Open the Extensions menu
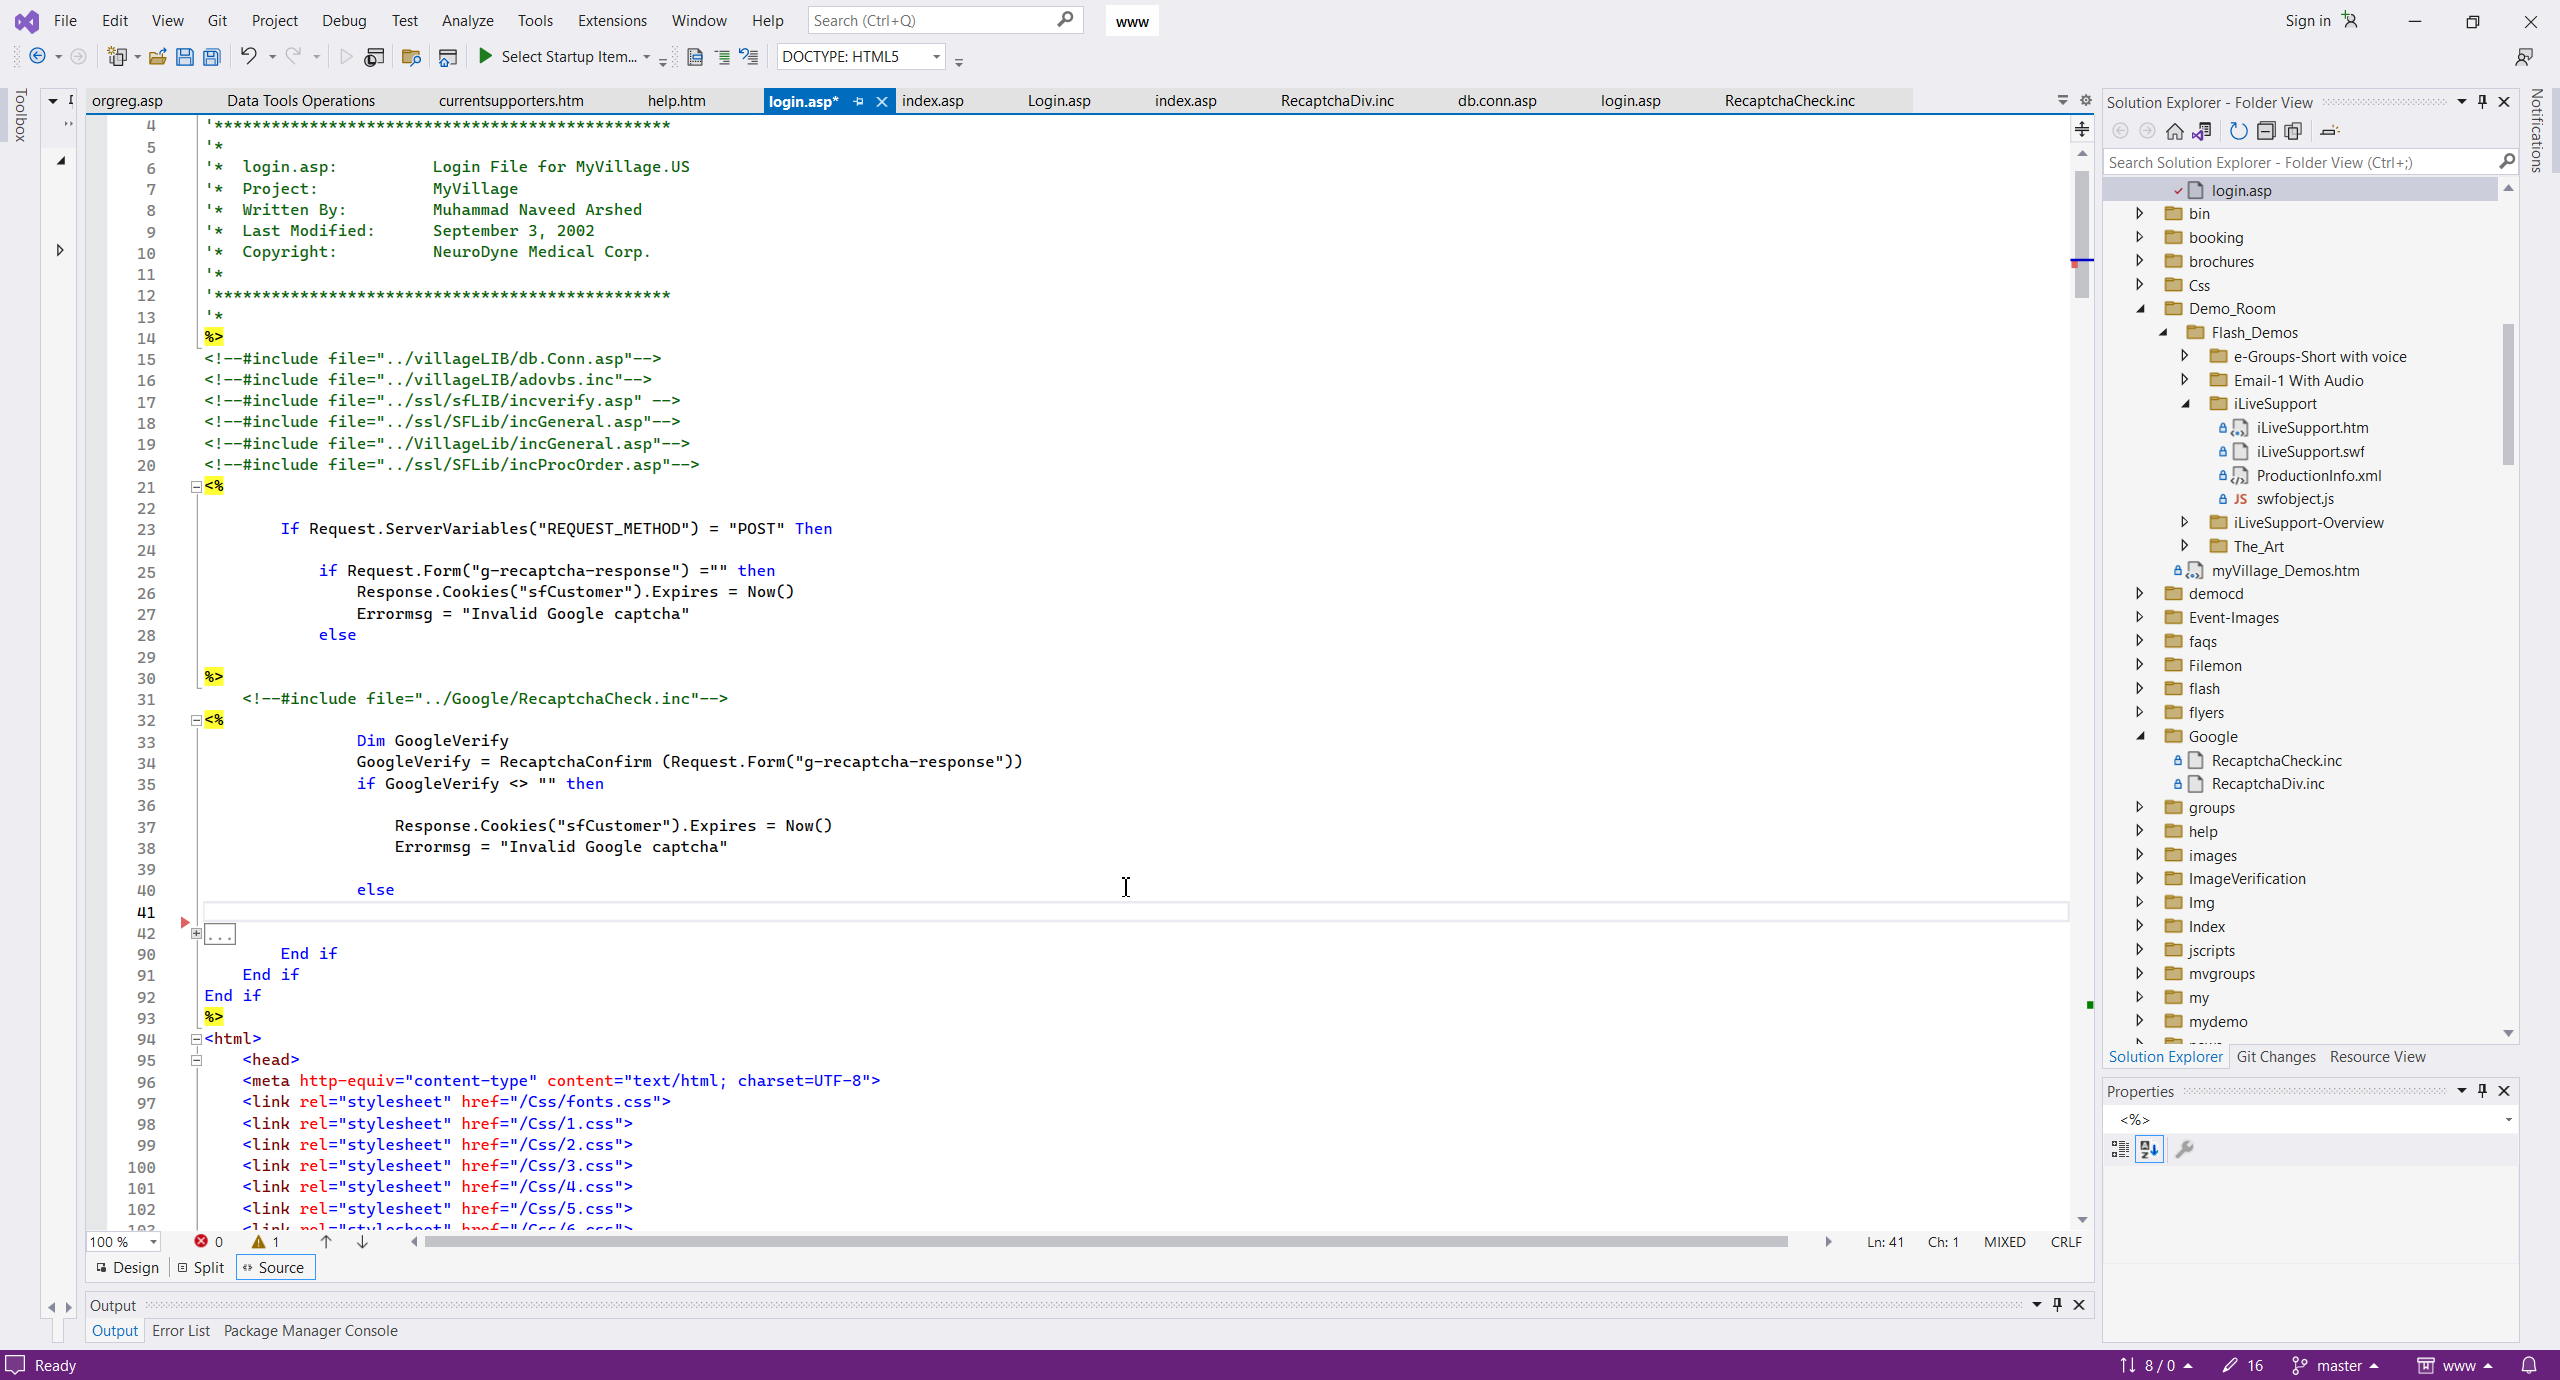 click(x=611, y=20)
